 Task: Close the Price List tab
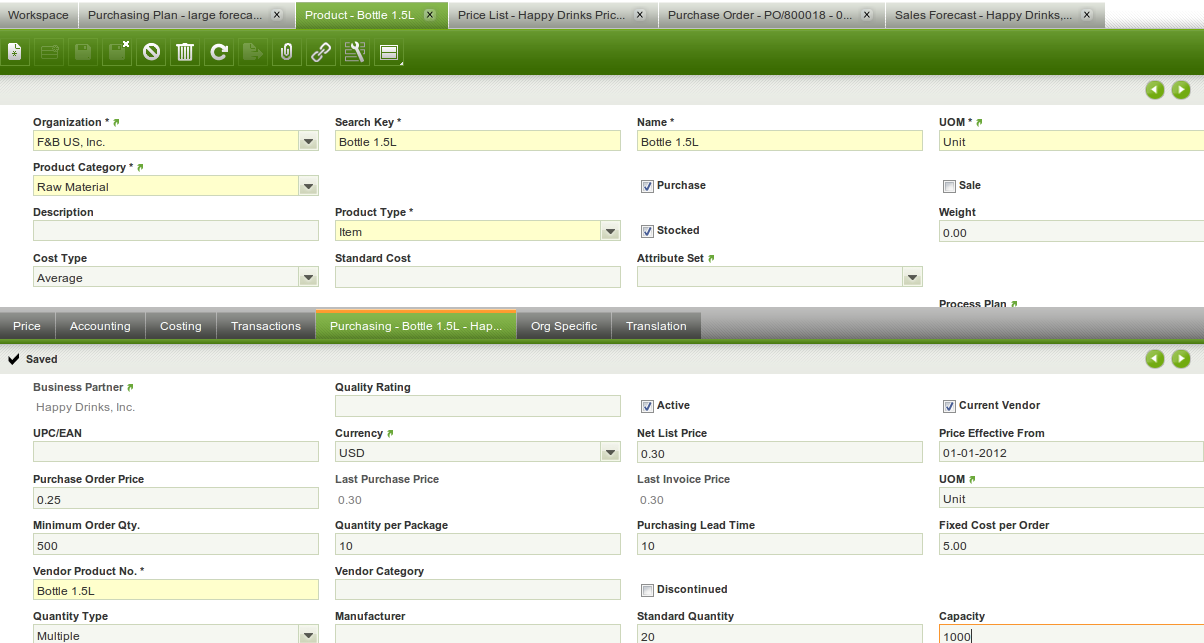coord(640,15)
